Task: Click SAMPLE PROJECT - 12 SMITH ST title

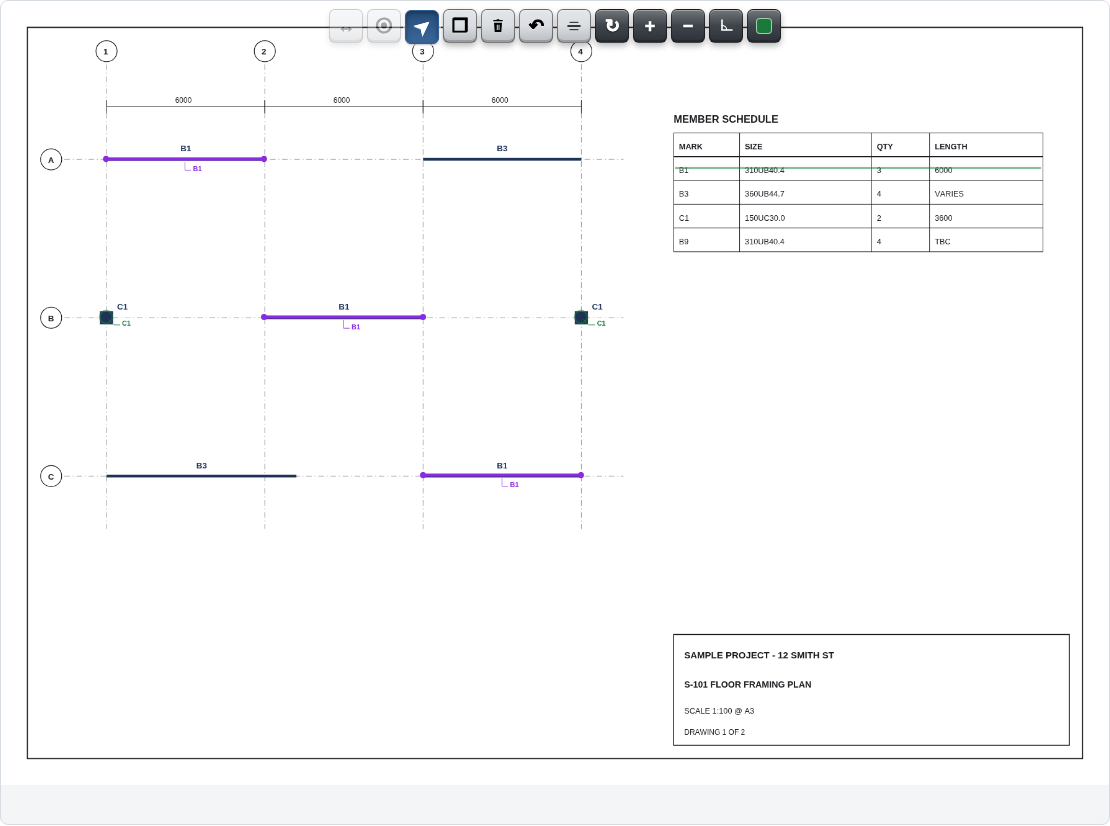Action: point(759,655)
